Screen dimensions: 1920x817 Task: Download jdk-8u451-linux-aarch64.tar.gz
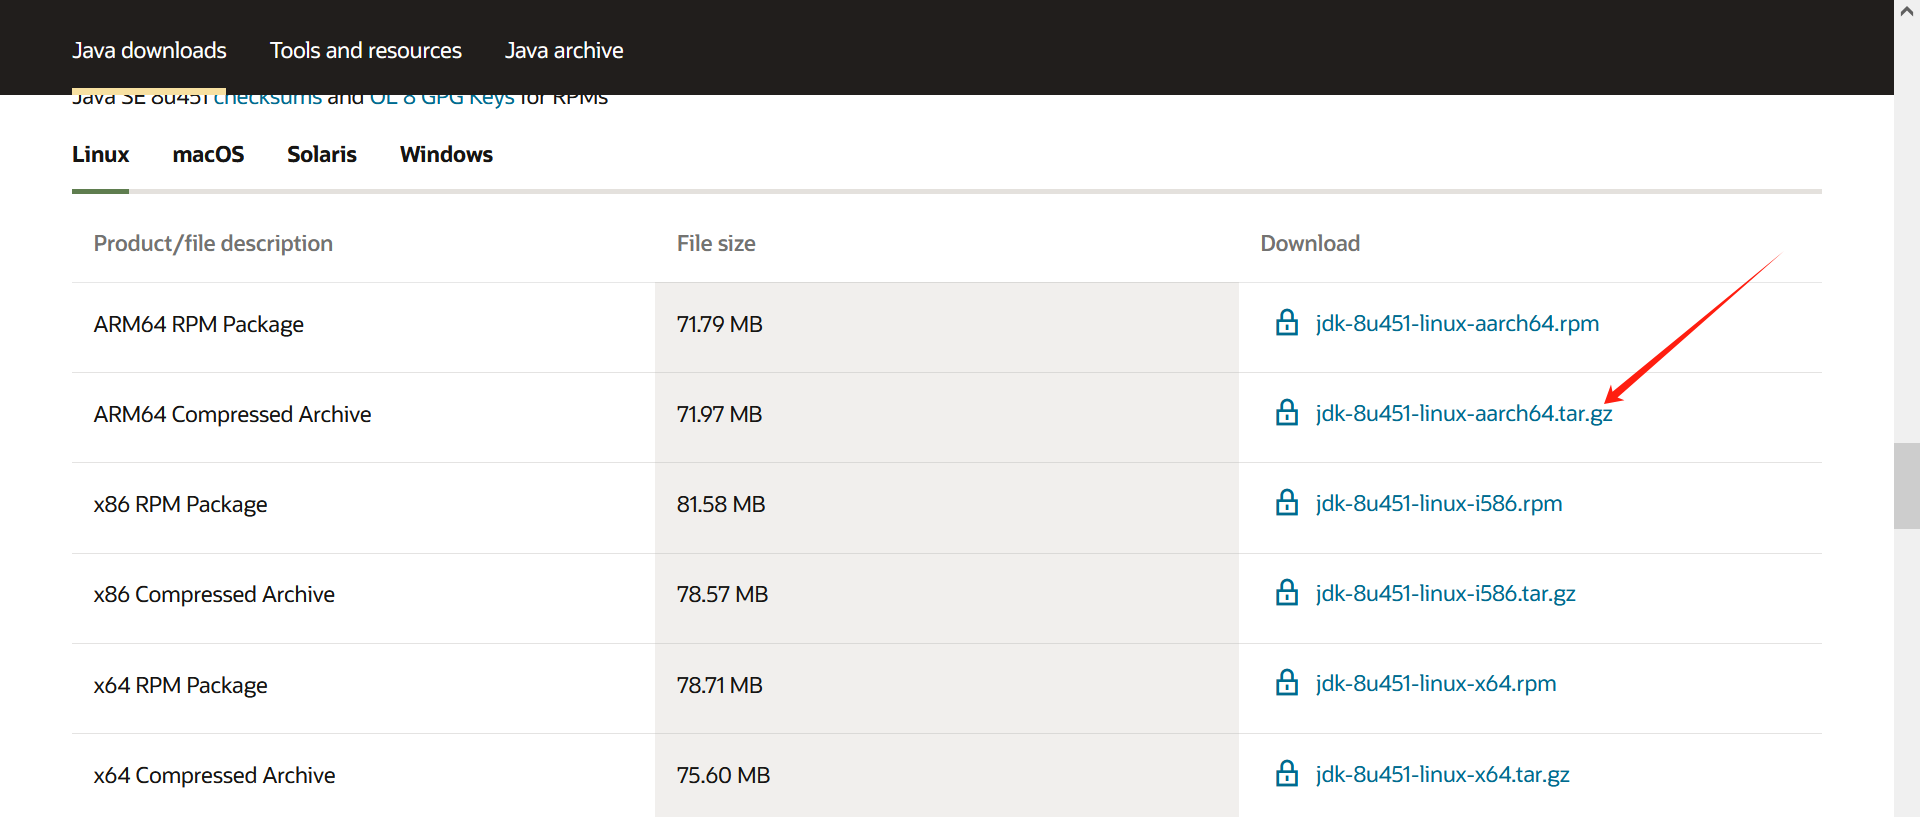click(x=1464, y=413)
